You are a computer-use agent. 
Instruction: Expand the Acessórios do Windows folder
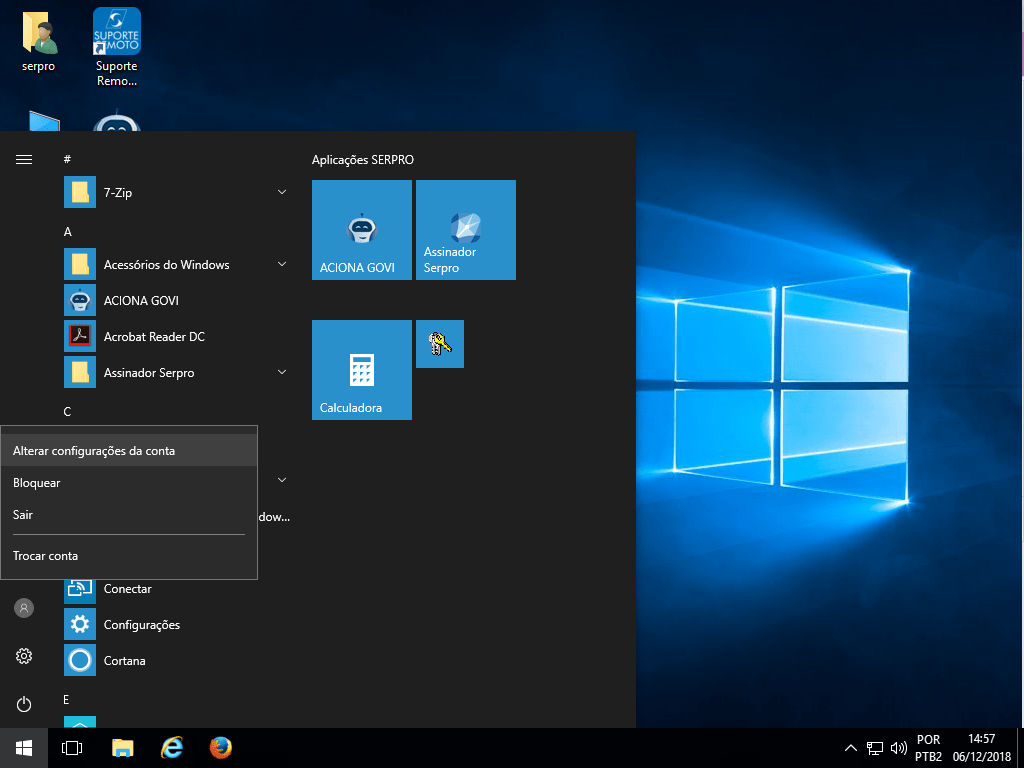(282, 264)
